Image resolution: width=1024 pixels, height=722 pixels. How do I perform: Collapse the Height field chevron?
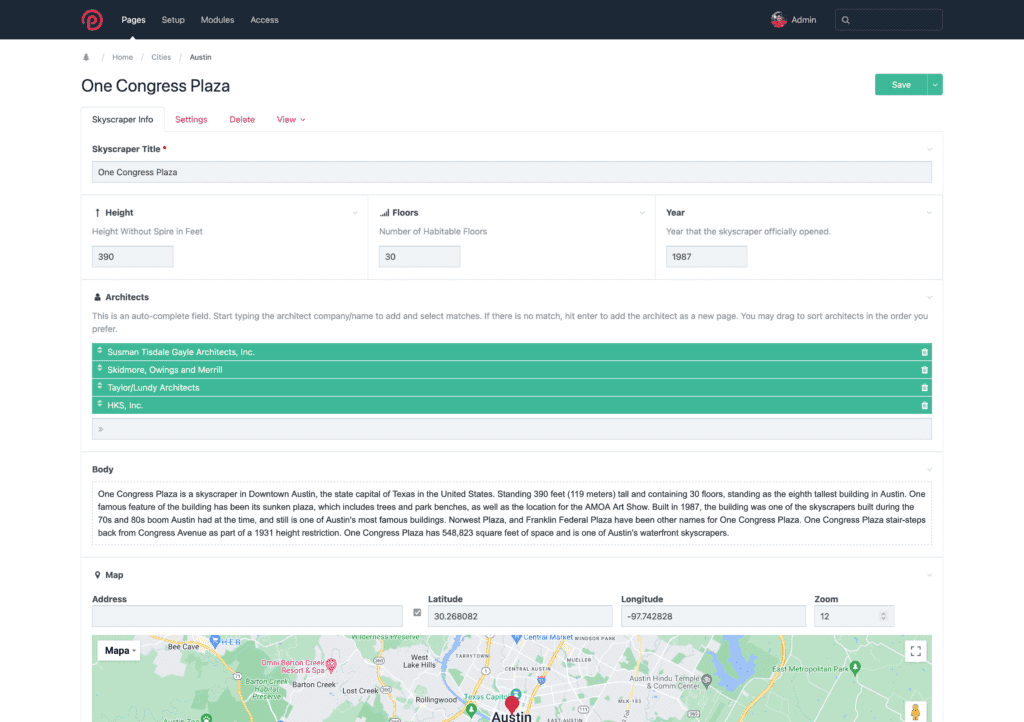coord(355,213)
